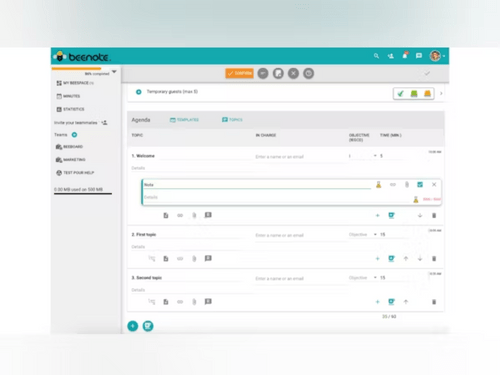Delete Second topic with trash icon
The height and width of the screenshot is (375, 500).
point(434,302)
